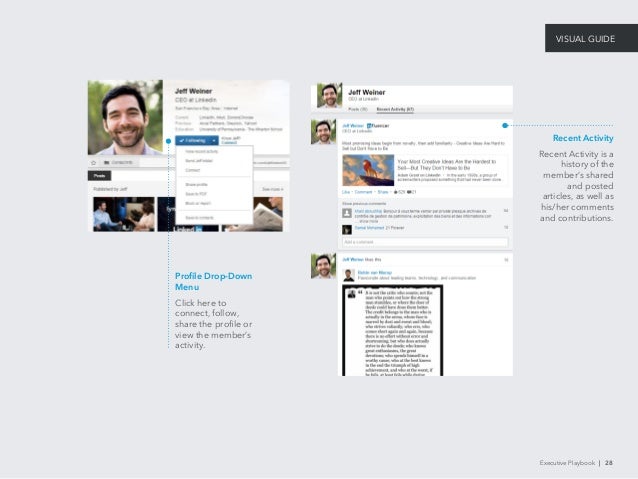Click the avatar beside the first activity post
Image resolution: width=638 pixels, height=479 pixels.
[323, 132]
